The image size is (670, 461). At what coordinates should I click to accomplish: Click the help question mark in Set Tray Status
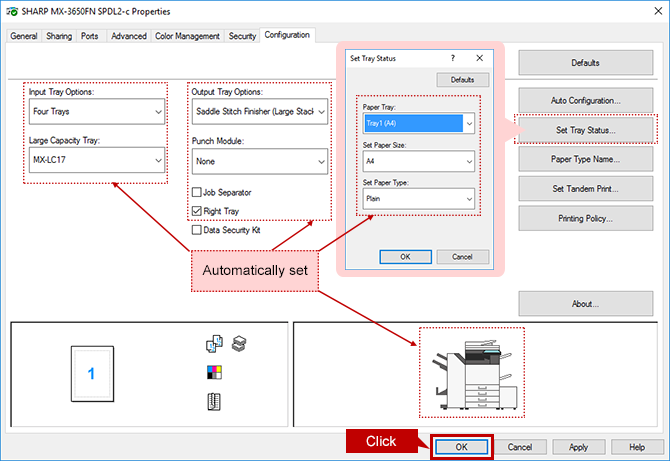click(x=453, y=58)
